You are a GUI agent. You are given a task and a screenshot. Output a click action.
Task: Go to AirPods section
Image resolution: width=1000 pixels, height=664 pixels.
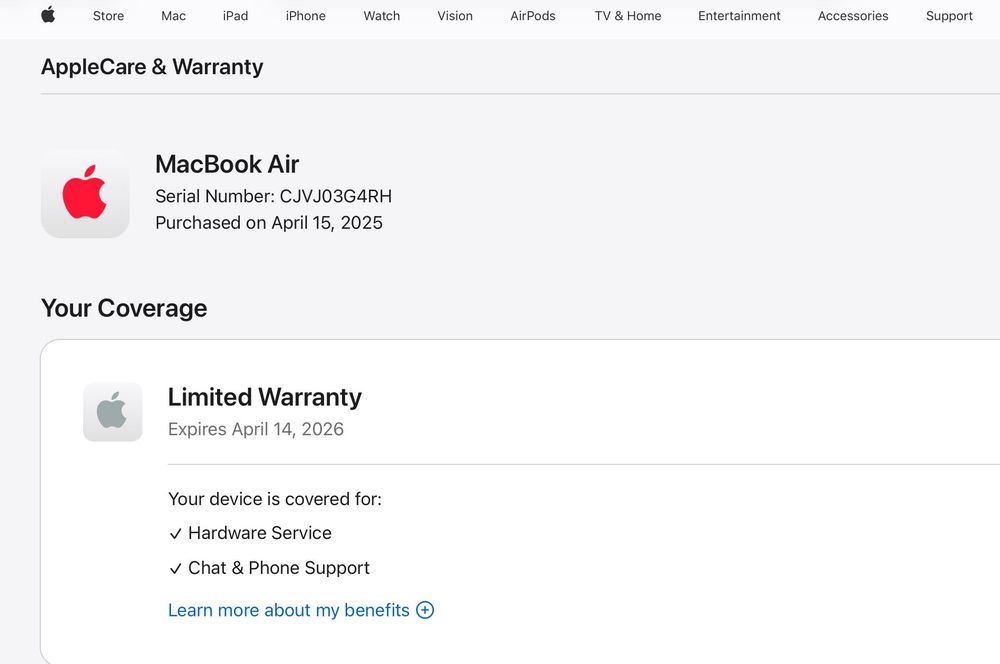(x=533, y=16)
